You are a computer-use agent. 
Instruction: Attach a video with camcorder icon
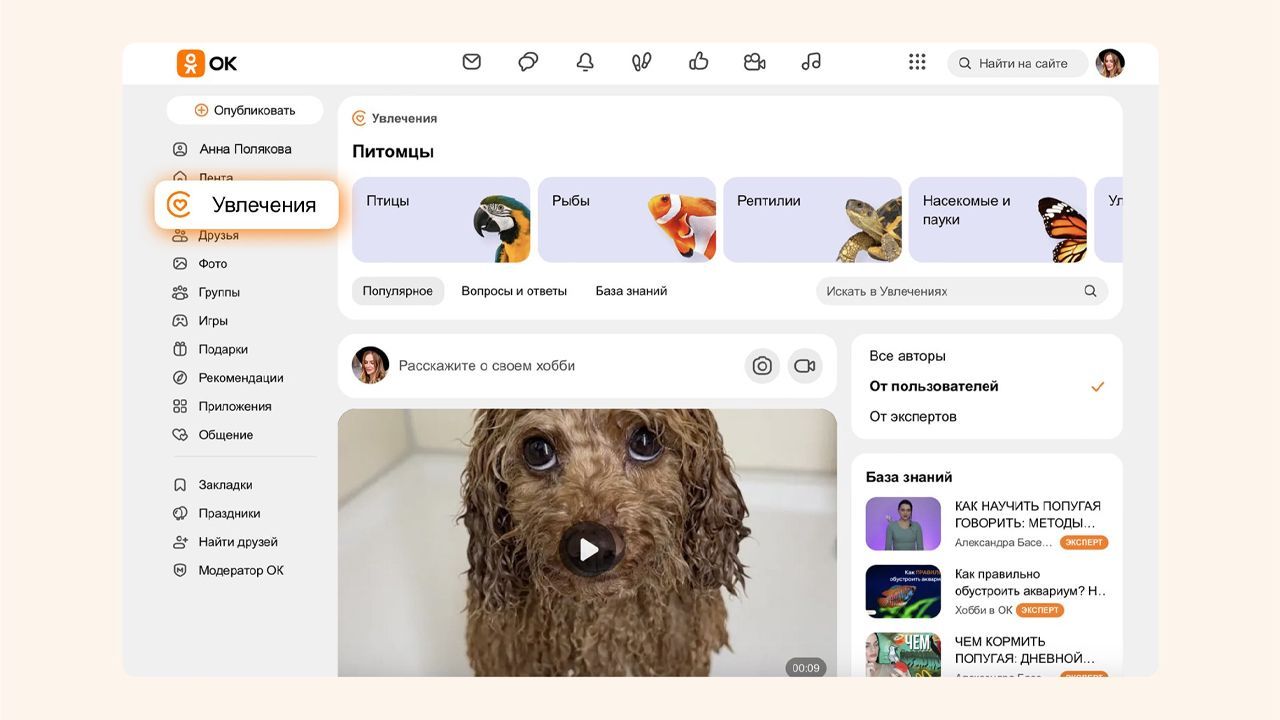point(805,366)
